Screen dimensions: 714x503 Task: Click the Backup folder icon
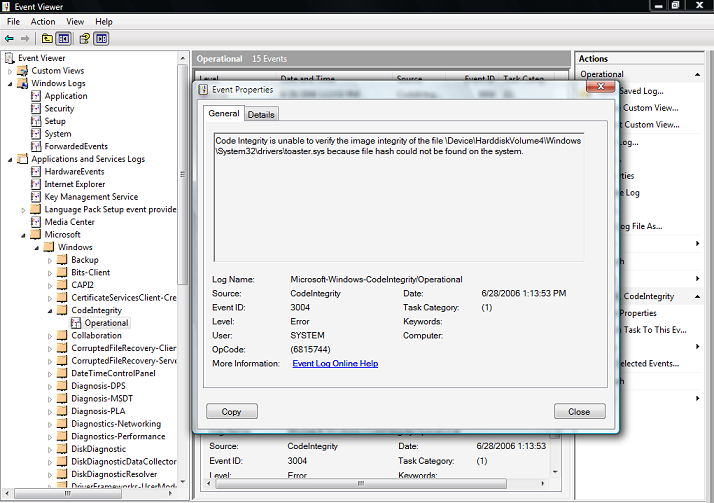click(x=62, y=260)
